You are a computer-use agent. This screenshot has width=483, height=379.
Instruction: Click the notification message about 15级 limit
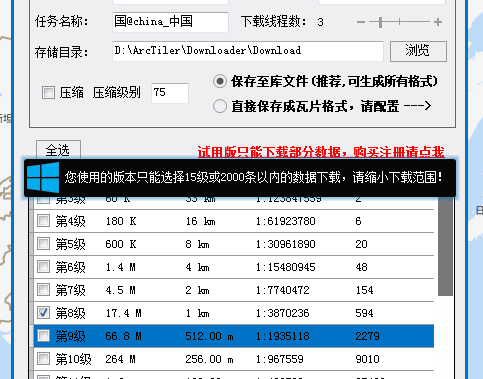tap(253, 177)
